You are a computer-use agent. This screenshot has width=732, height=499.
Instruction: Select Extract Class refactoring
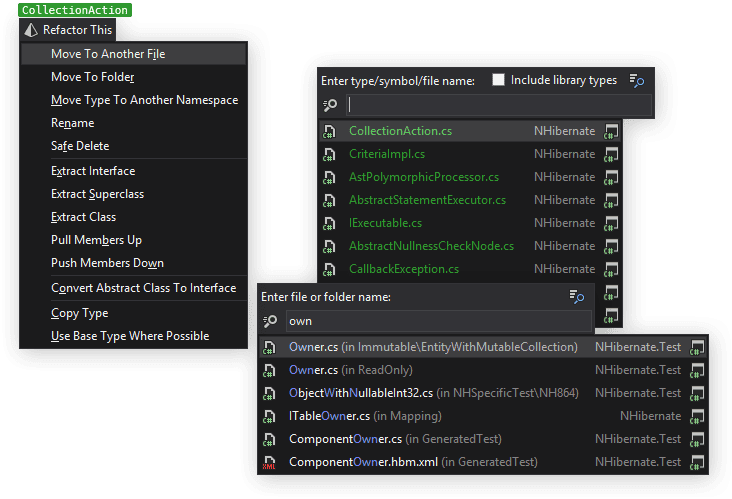tap(134, 217)
